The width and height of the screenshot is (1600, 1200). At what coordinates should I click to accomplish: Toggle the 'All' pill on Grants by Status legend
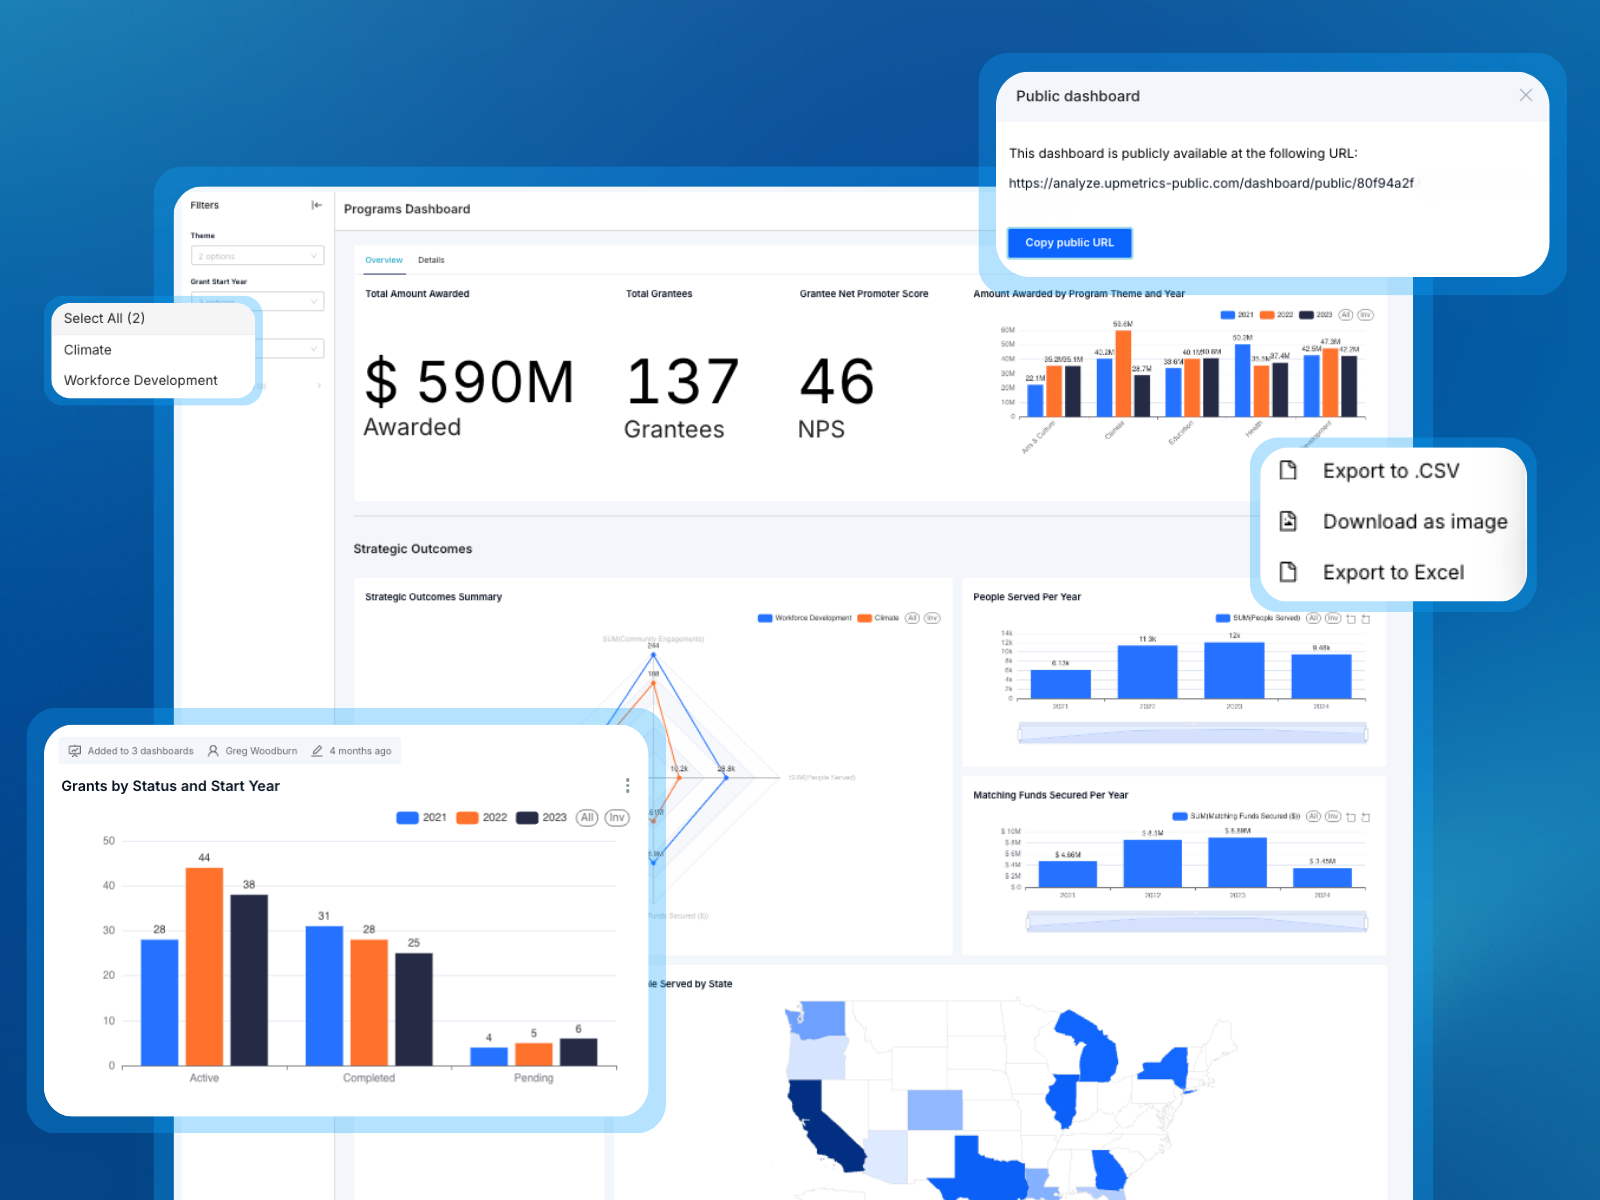(586, 817)
